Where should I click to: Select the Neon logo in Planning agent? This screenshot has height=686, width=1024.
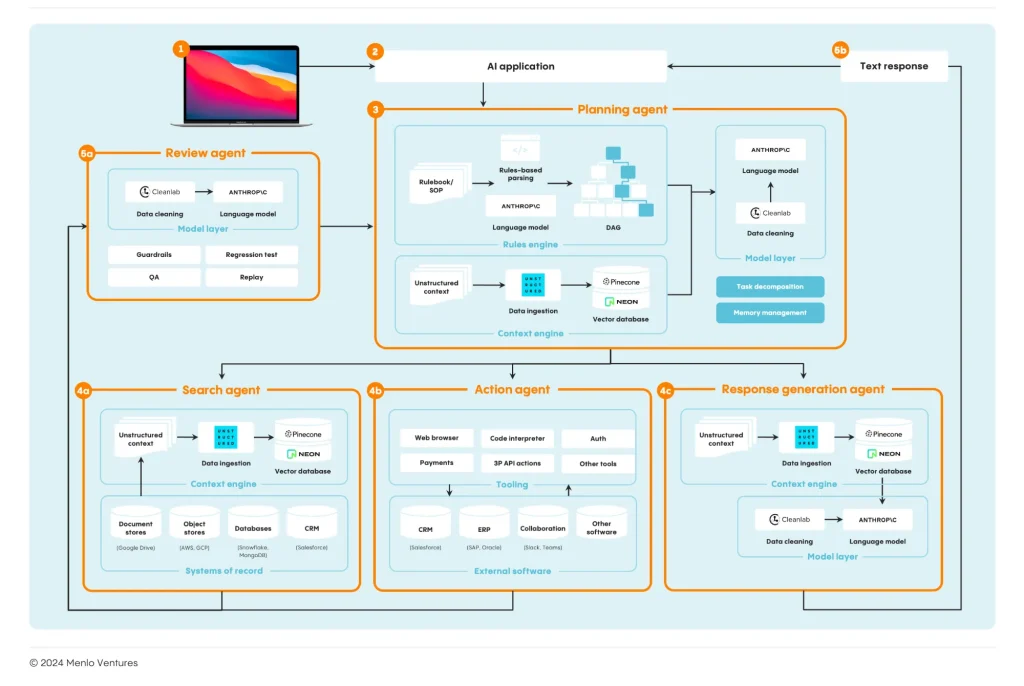[621, 300]
